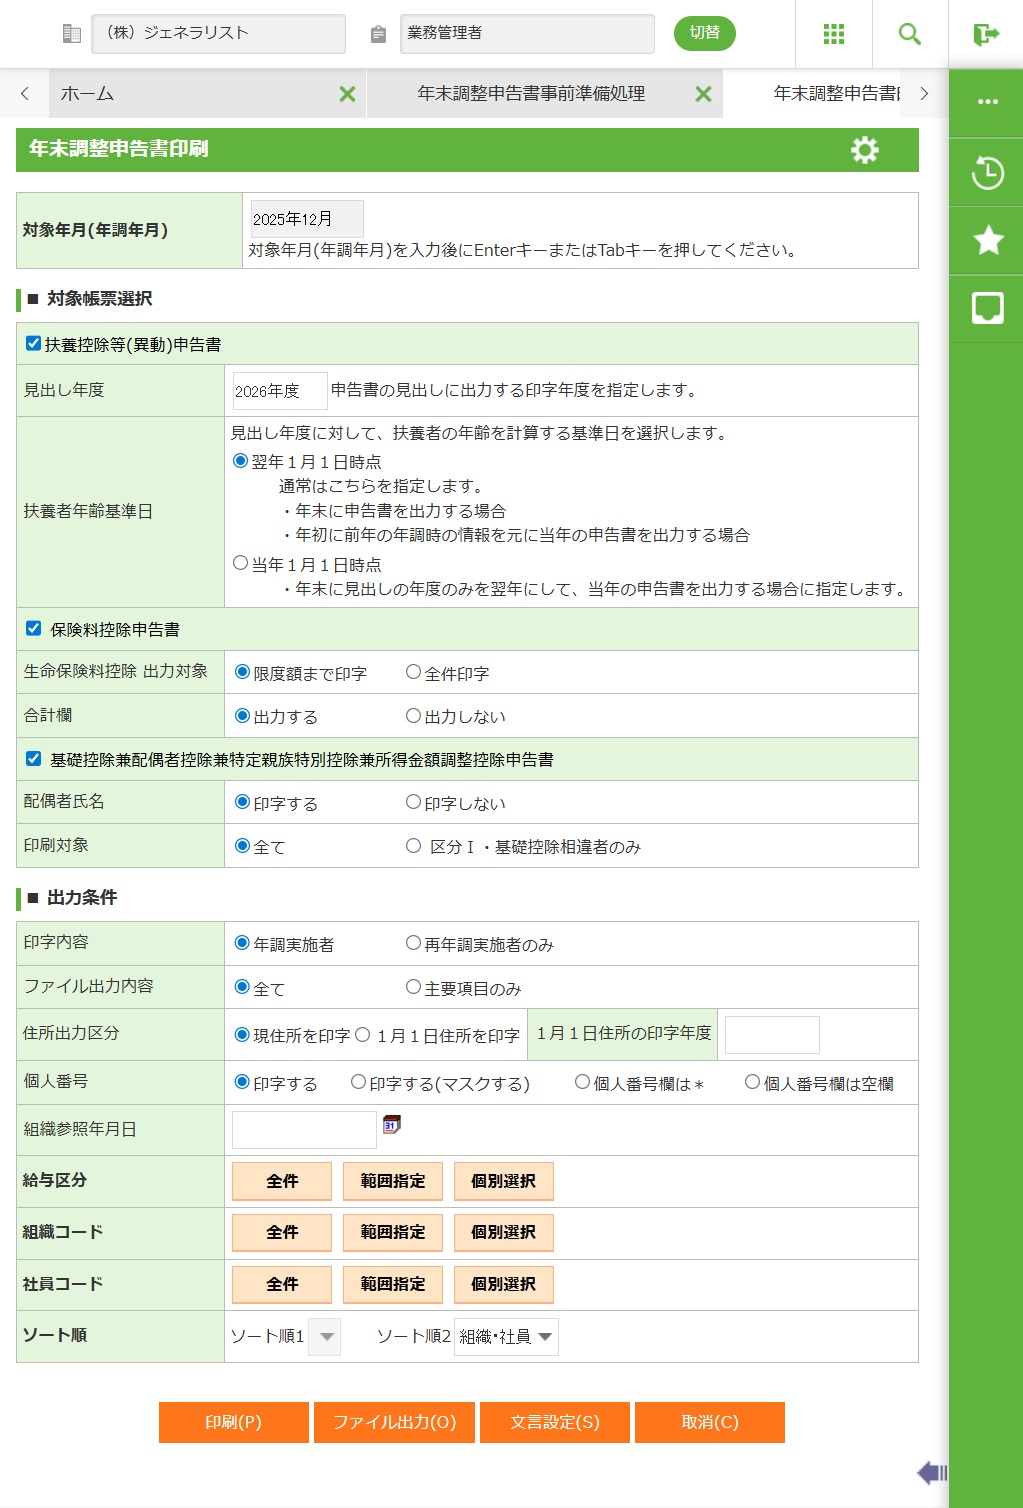
Task: Open calendar picker for 組織参照年月日
Action: (x=391, y=1125)
